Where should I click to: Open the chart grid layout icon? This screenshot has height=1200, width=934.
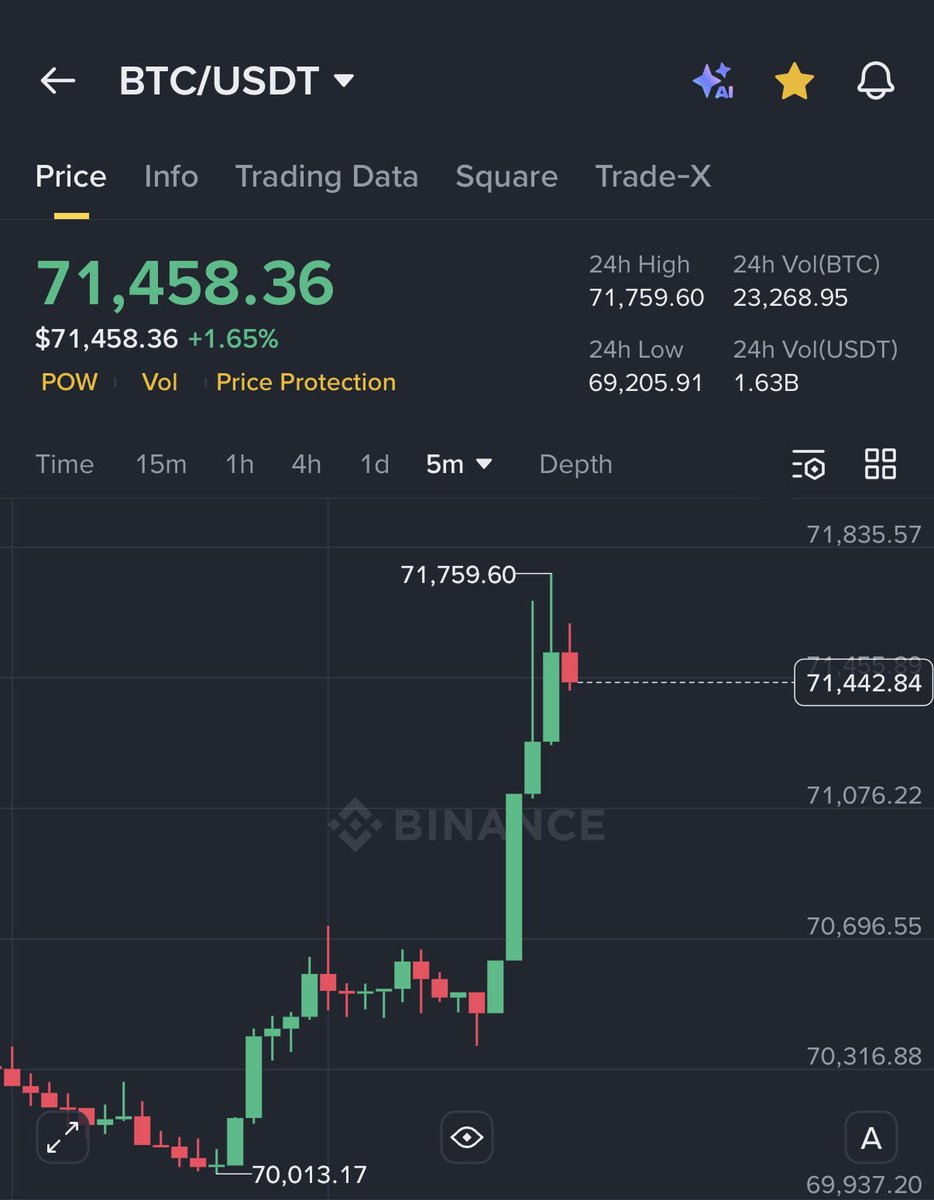pyautogui.click(x=880, y=464)
